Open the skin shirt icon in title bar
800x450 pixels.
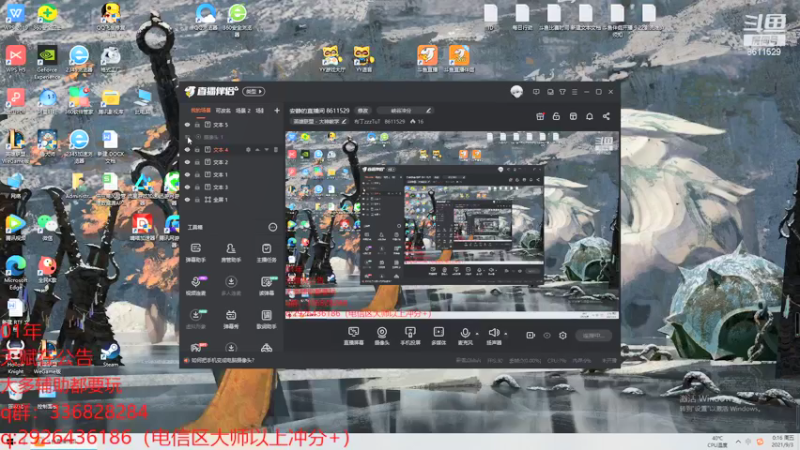click(562, 92)
